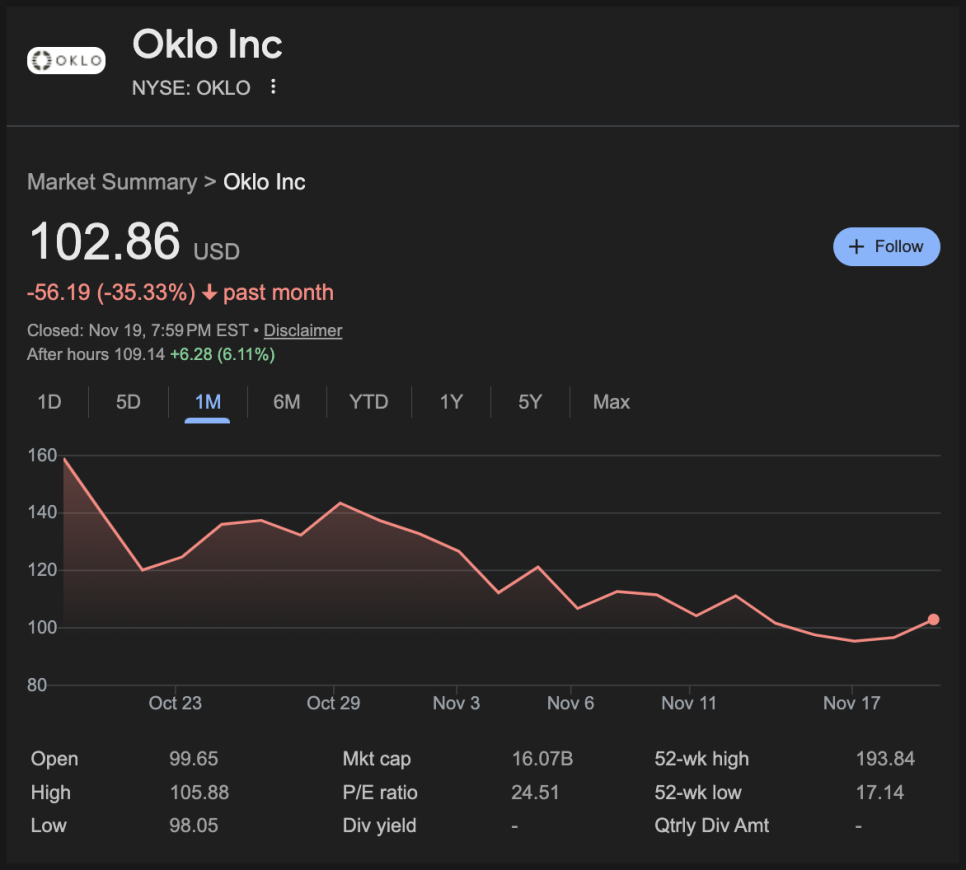The width and height of the screenshot is (966, 870).
Task: Click the 102.86 current price value
Action: point(105,243)
